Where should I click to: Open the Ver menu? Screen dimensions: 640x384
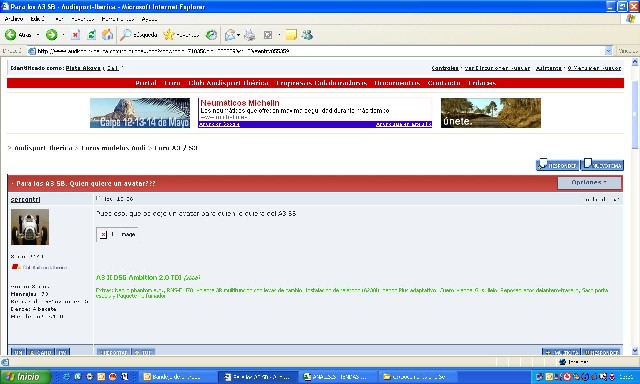59,19
